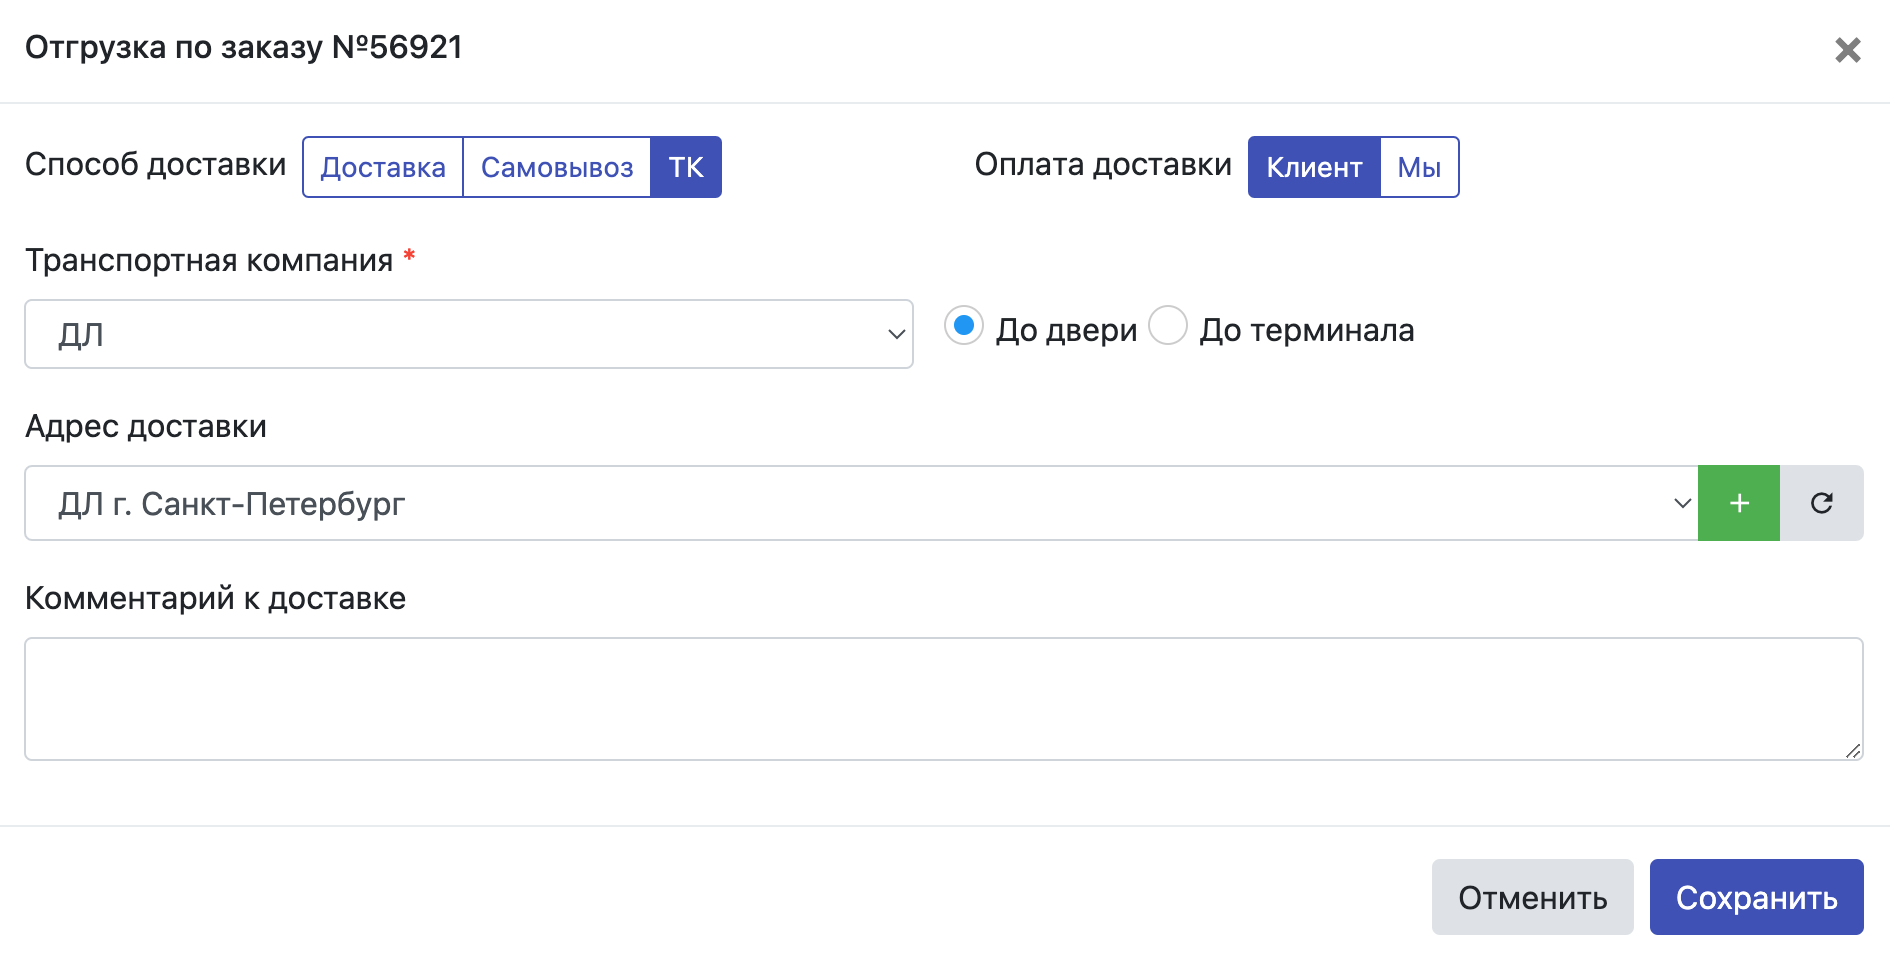Set delivery payment to Клиент

(1314, 167)
